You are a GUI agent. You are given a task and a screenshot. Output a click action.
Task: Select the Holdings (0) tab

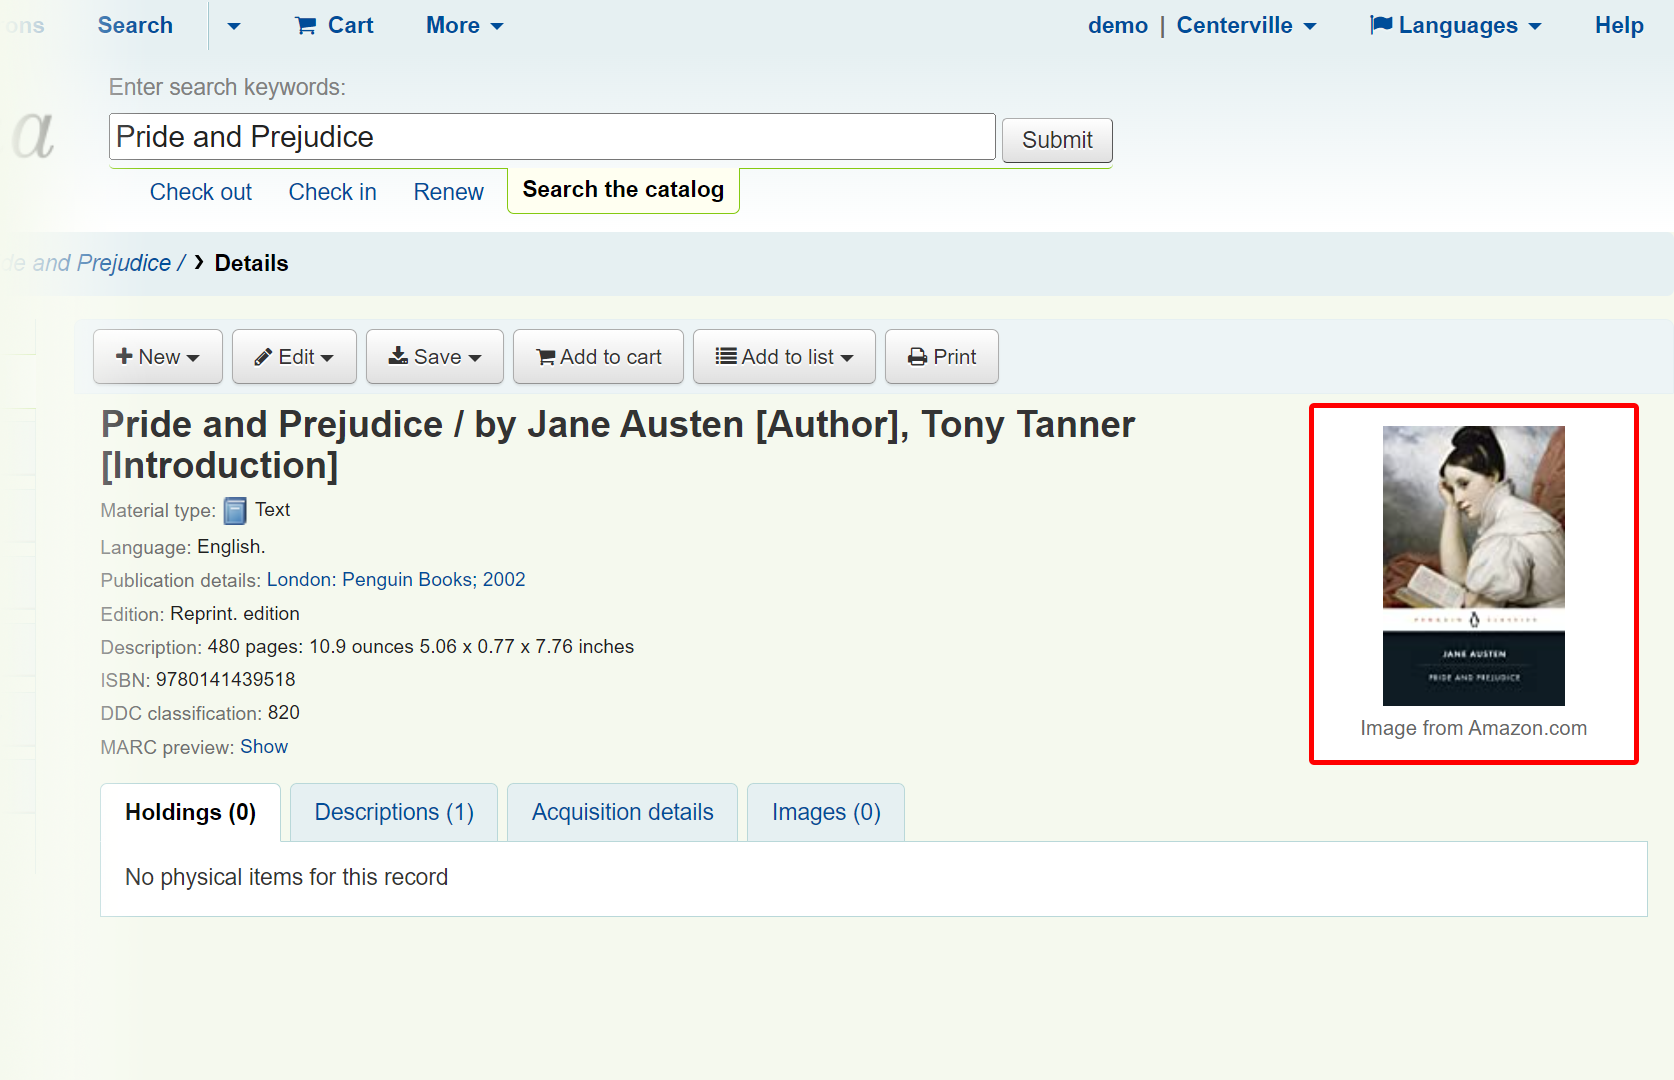click(190, 812)
